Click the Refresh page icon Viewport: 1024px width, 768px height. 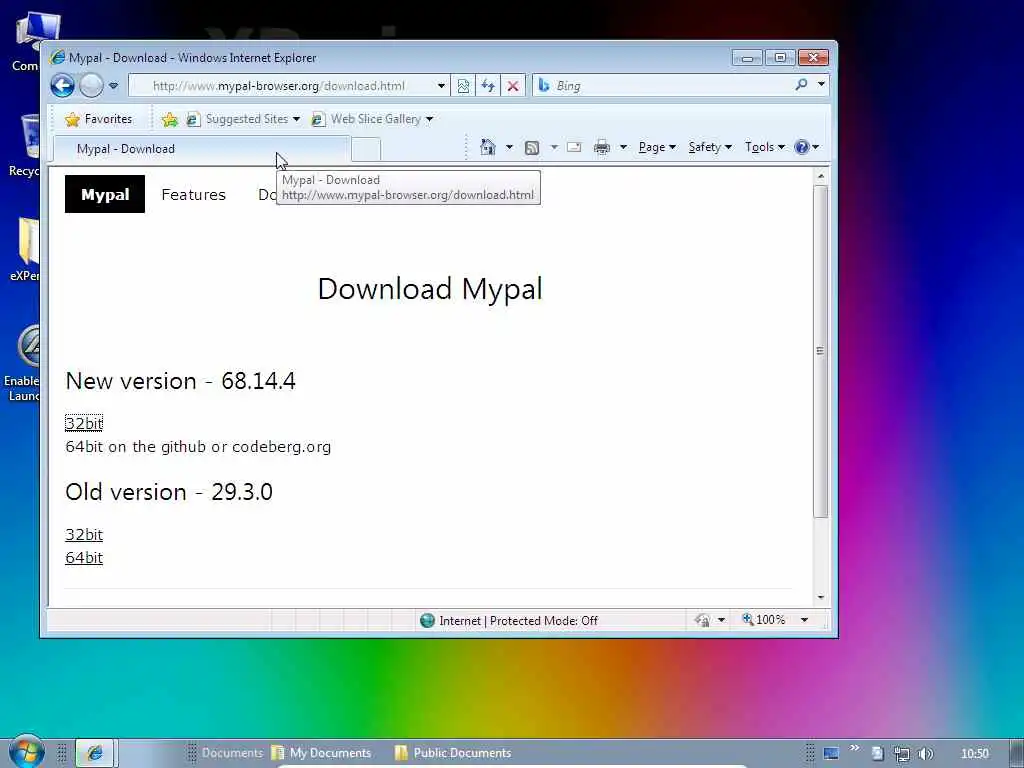tap(488, 86)
